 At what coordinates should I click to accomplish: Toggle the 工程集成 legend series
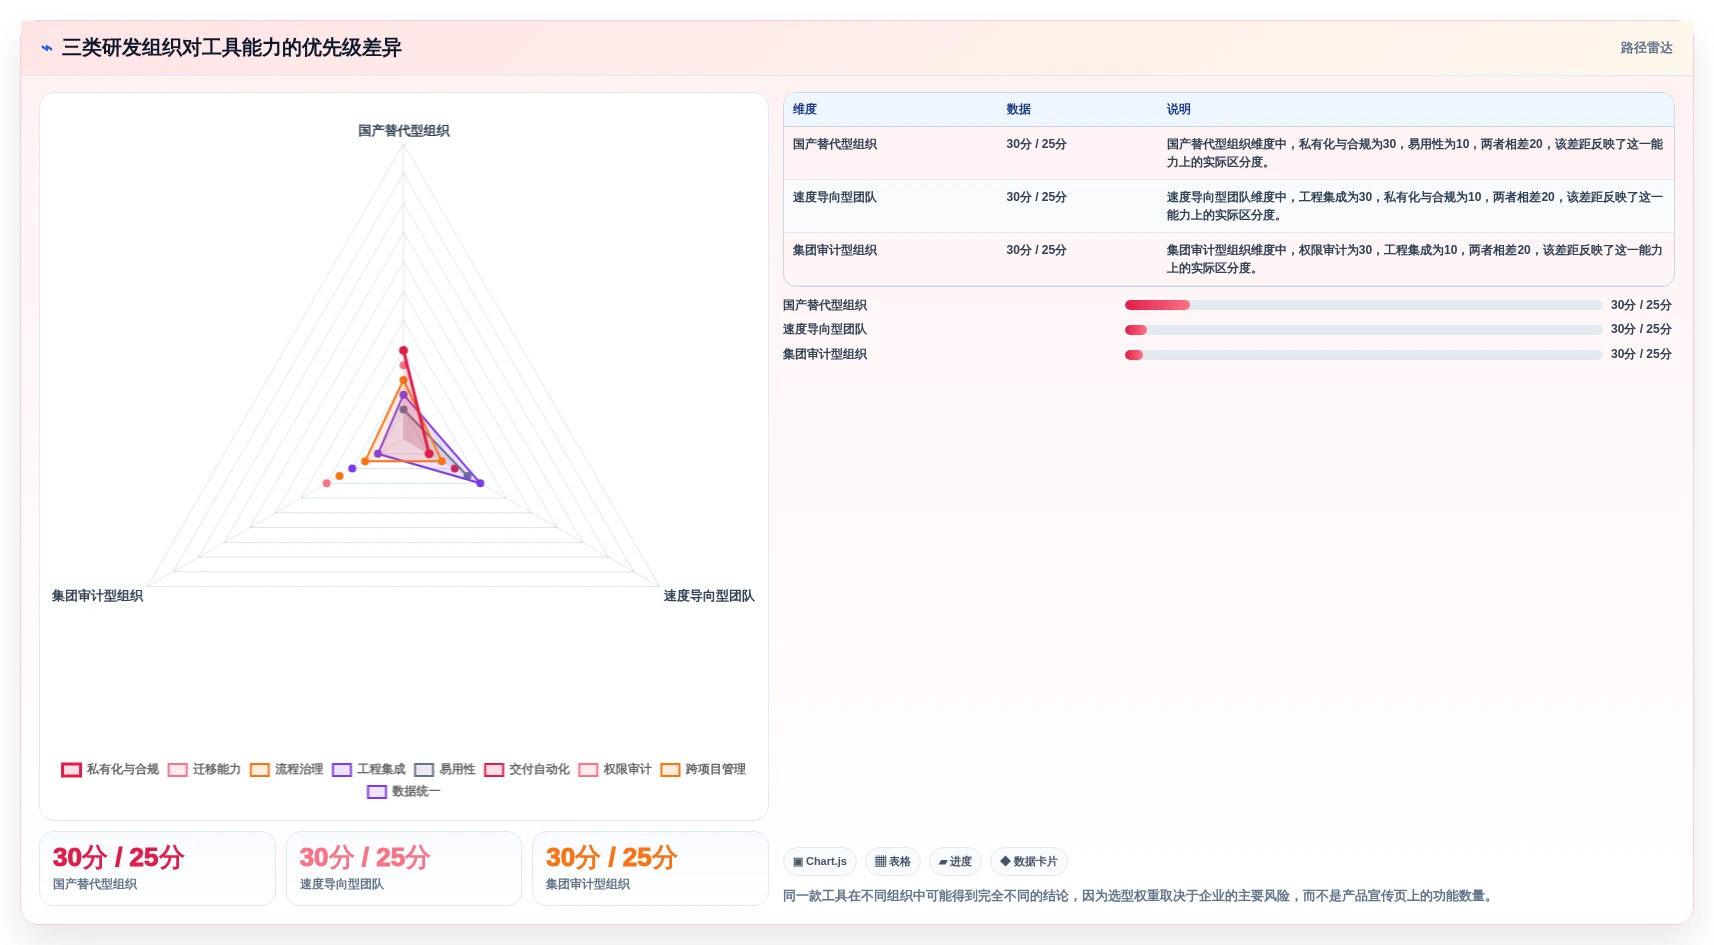pos(369,769)
